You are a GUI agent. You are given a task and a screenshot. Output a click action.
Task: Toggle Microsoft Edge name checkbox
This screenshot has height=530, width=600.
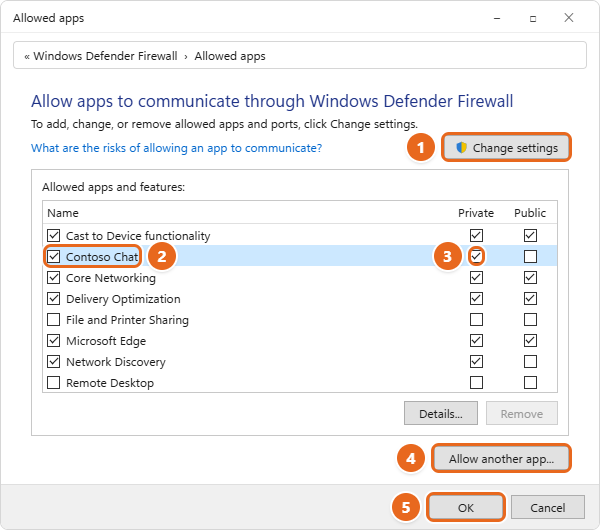[x=54, y=341]
